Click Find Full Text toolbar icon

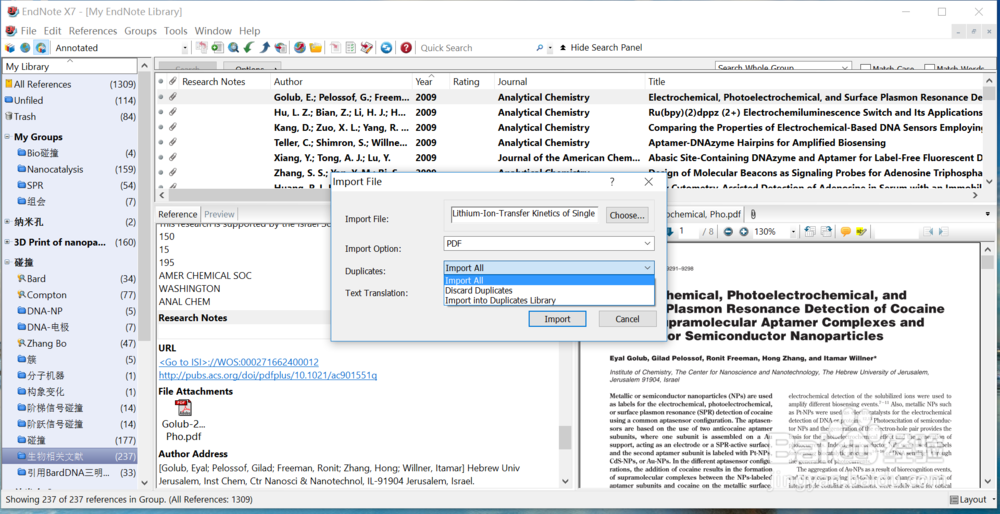281,48
